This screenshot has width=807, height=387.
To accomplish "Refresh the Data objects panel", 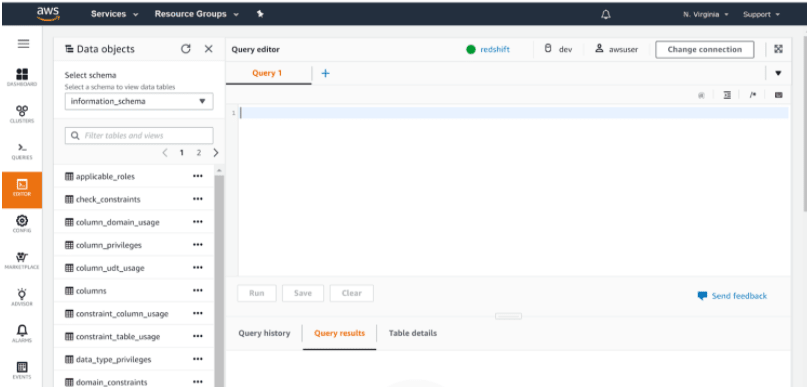I will tap(186, 49).
